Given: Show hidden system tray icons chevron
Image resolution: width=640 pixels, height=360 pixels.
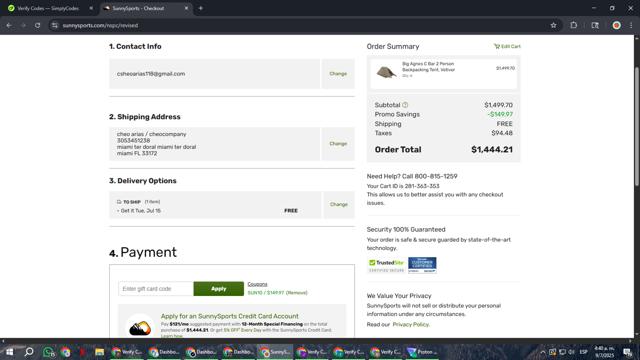Looking at the screenshot, I should pyautogui.click(x=542, y=352).
